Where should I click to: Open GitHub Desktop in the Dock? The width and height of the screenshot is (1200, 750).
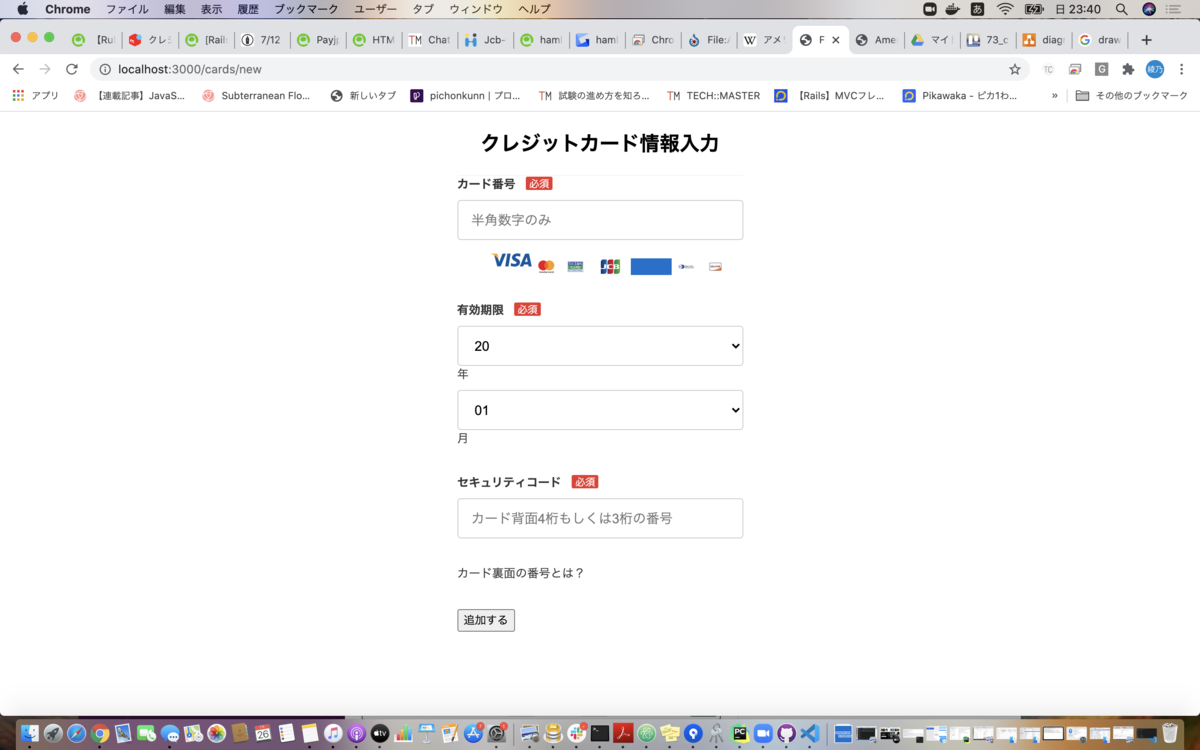coord(787,734)
